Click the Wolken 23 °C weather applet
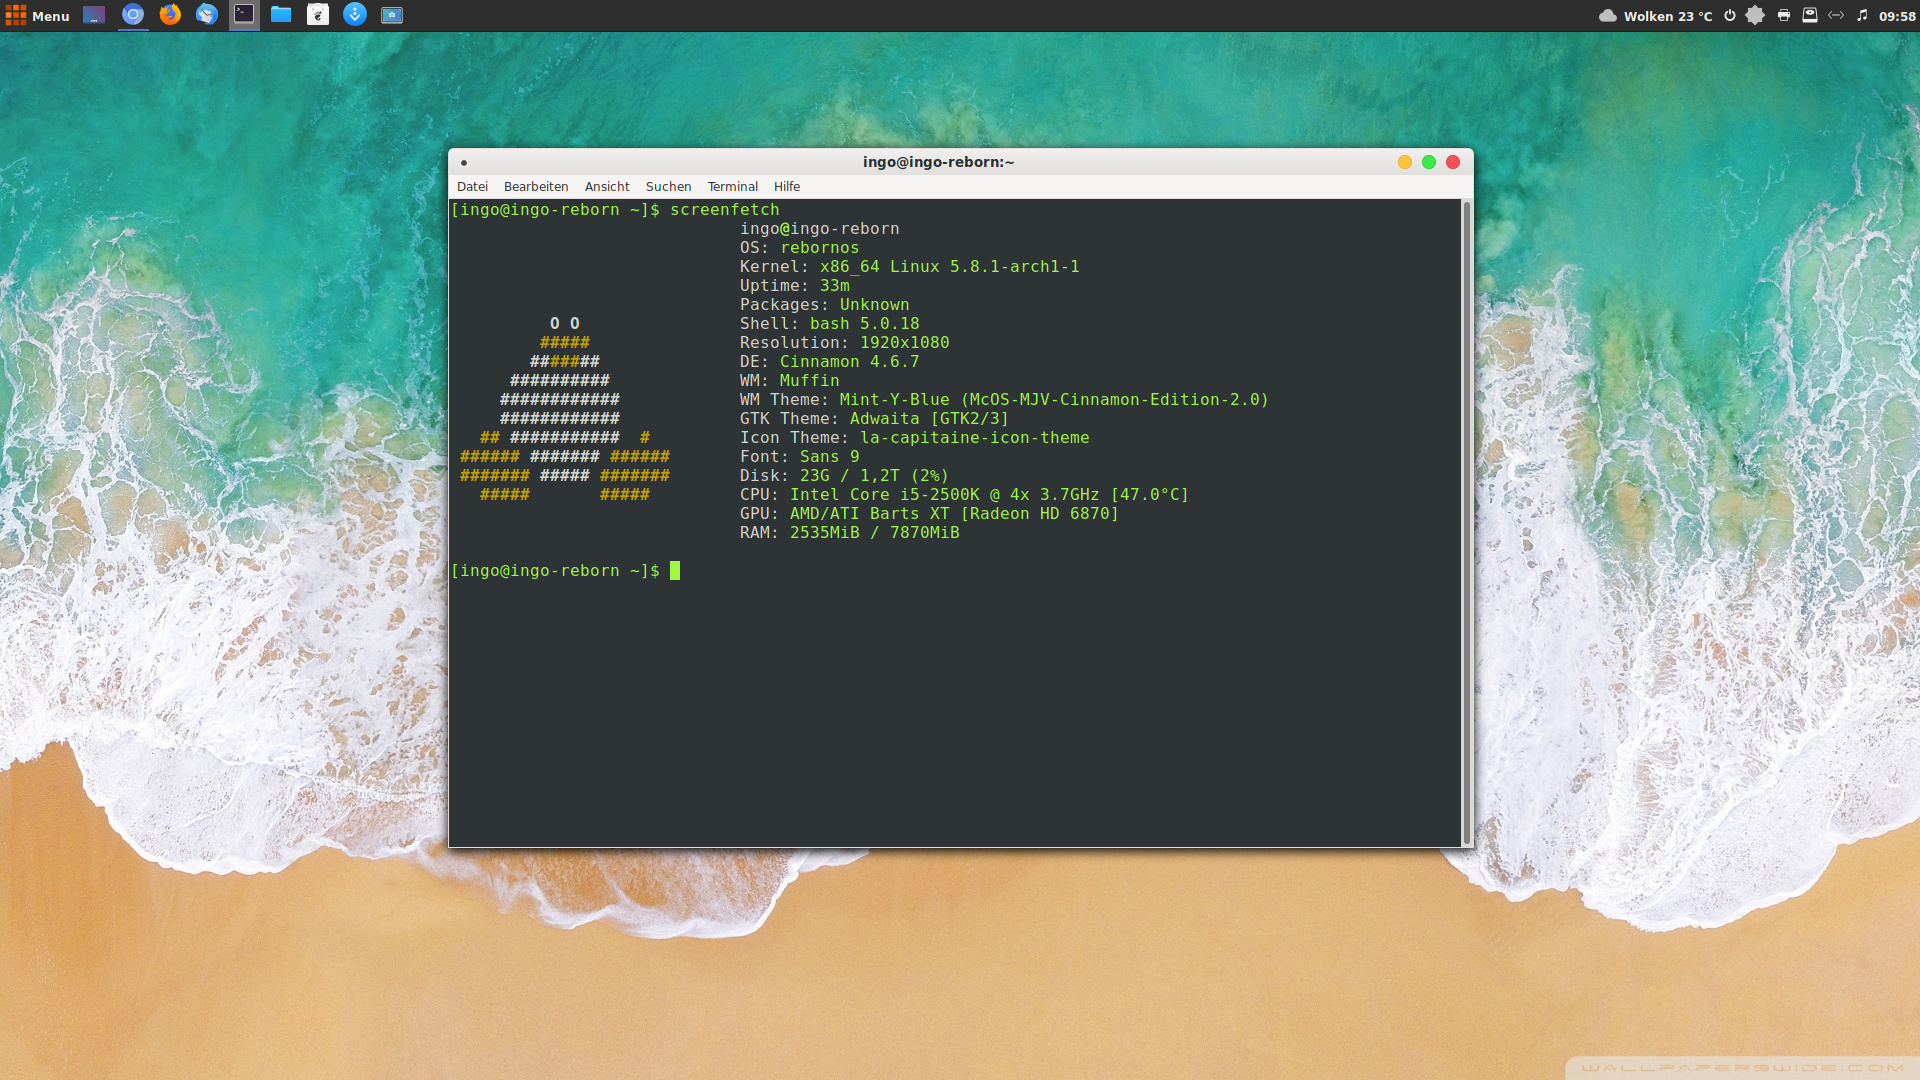This screenshot has width=1920, height=1080. 1656,16
